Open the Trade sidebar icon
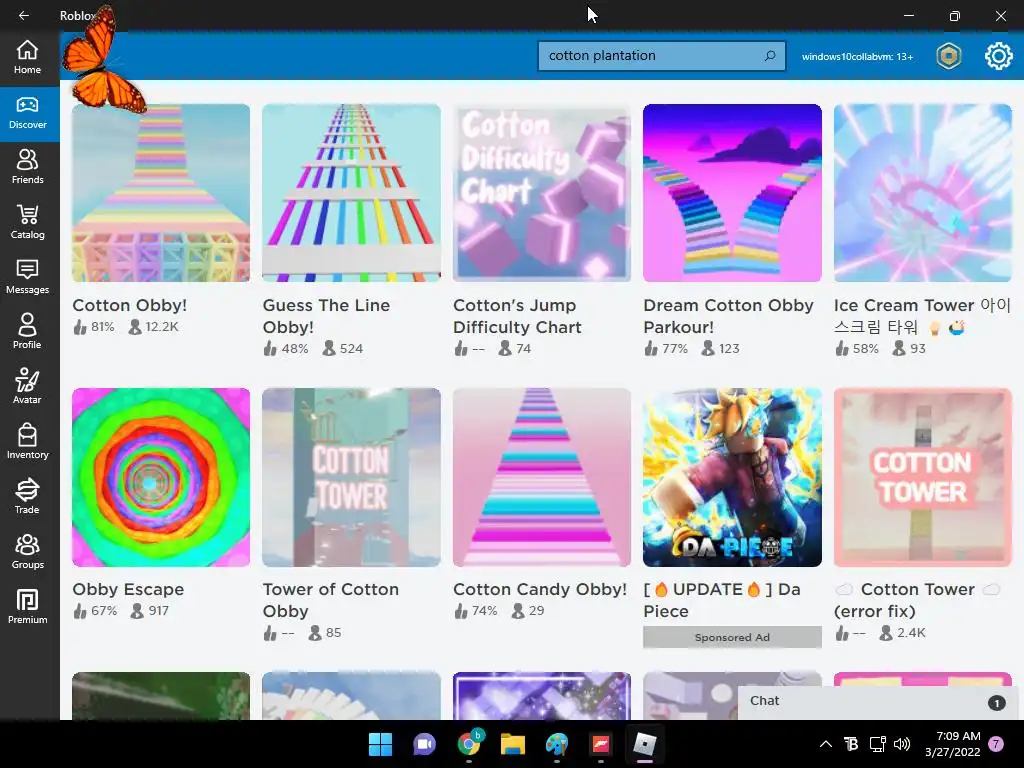 (x=27, y=496)
